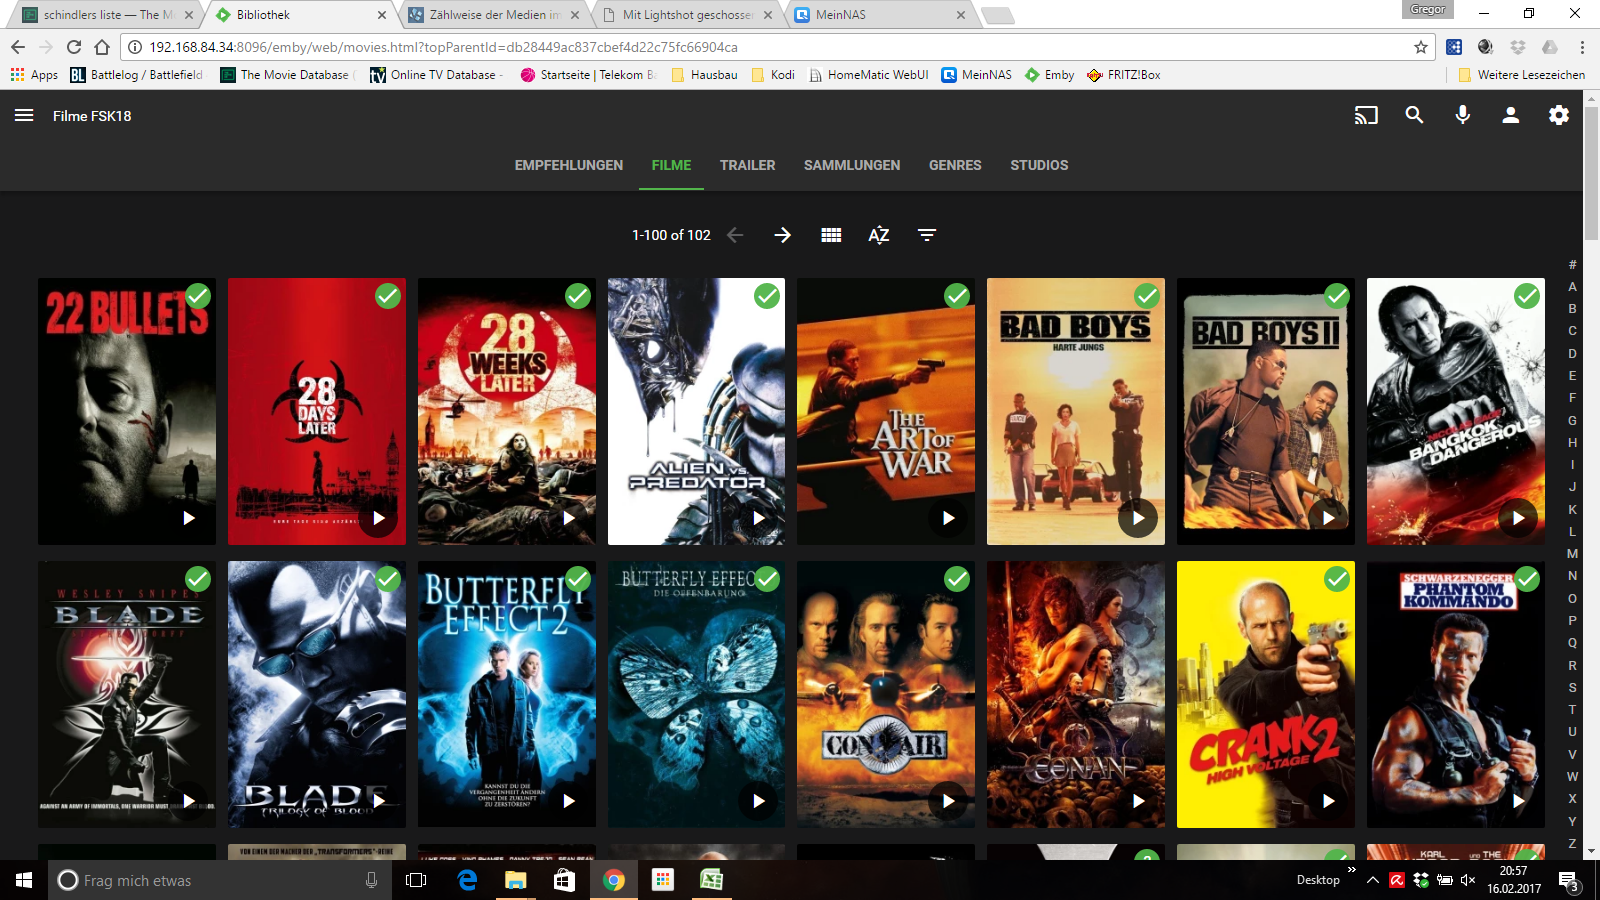The height and width of the screenshot is (900, 1600).
Task: Play Con Air movie
Action: point(948,801)
